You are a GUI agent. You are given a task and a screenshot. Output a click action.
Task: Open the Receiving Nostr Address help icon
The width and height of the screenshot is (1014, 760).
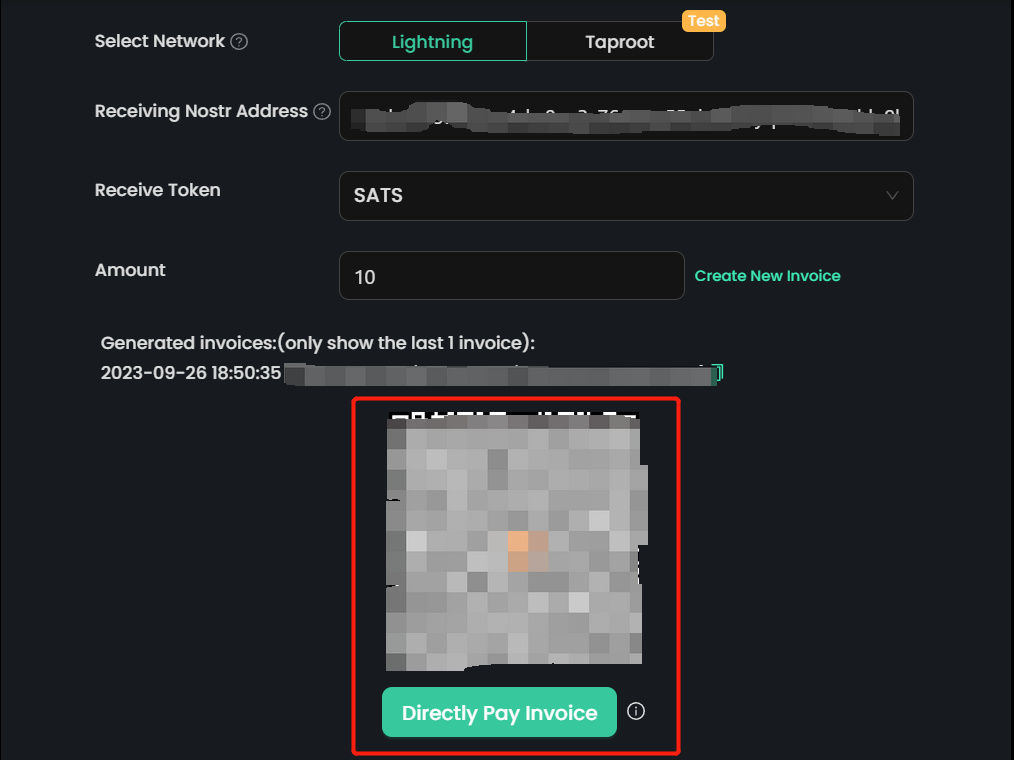(x=322, y=112)
